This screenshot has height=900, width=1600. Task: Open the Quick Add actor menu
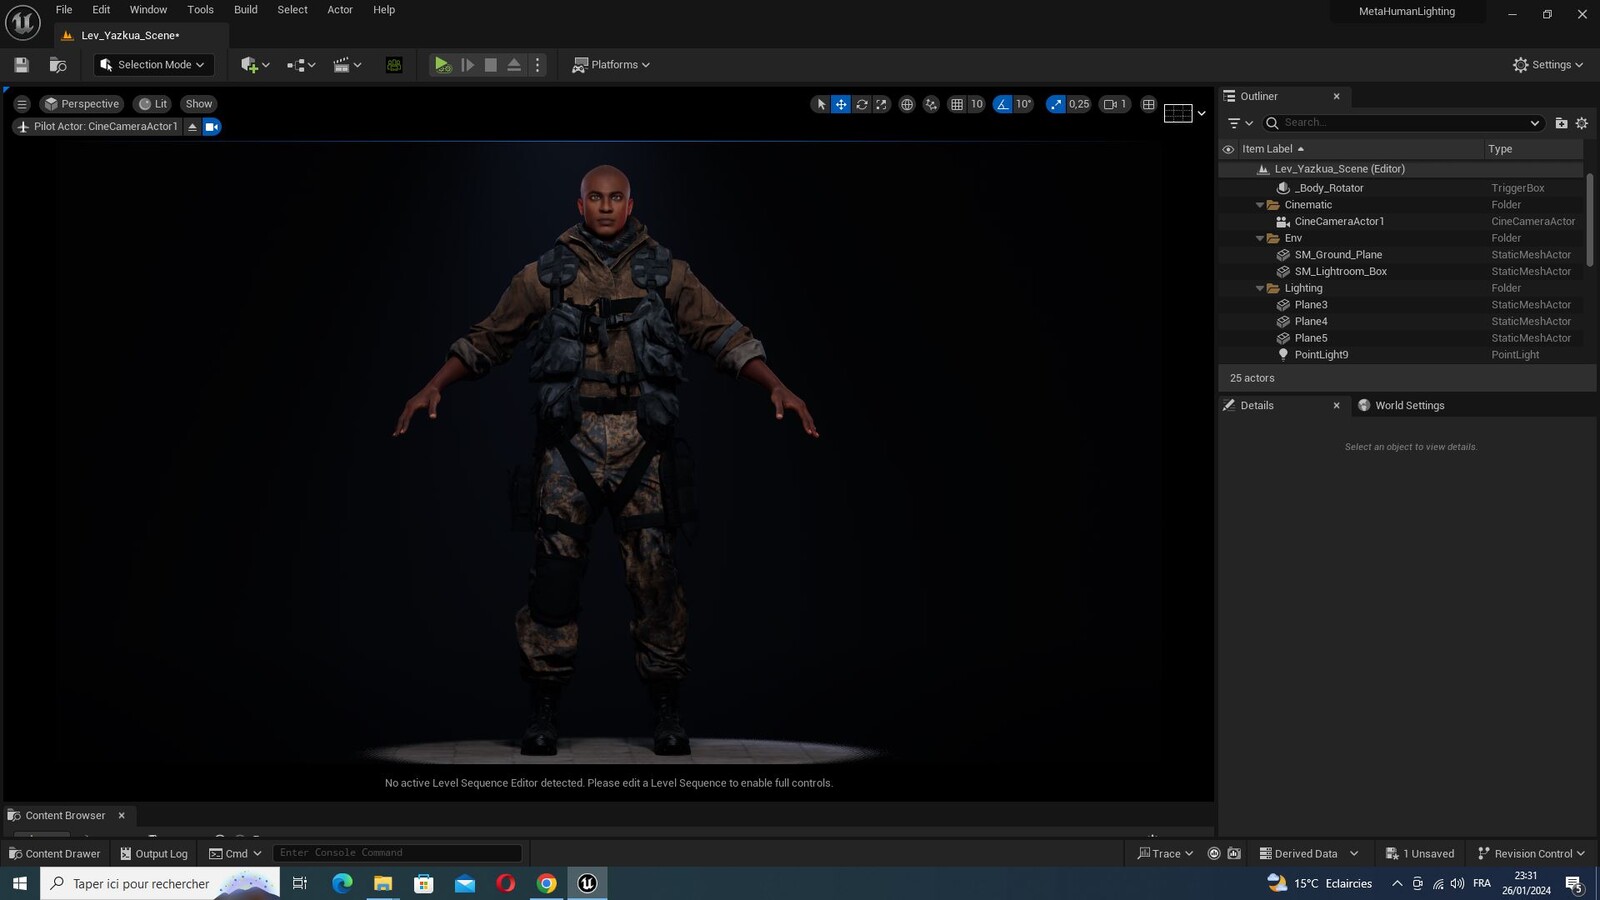[x=255, y=65]
